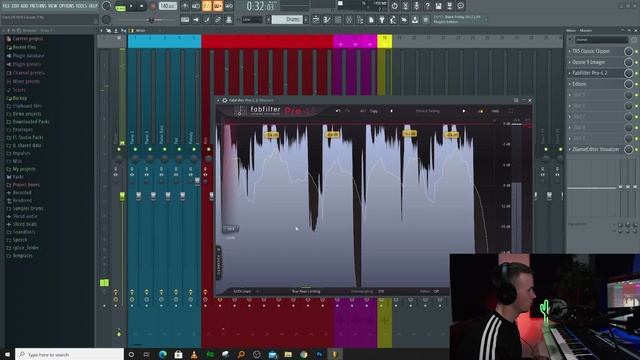Click the typing keyboard to piano icon
This screenshot has width=640, height=360.
(x=185, y=20)
